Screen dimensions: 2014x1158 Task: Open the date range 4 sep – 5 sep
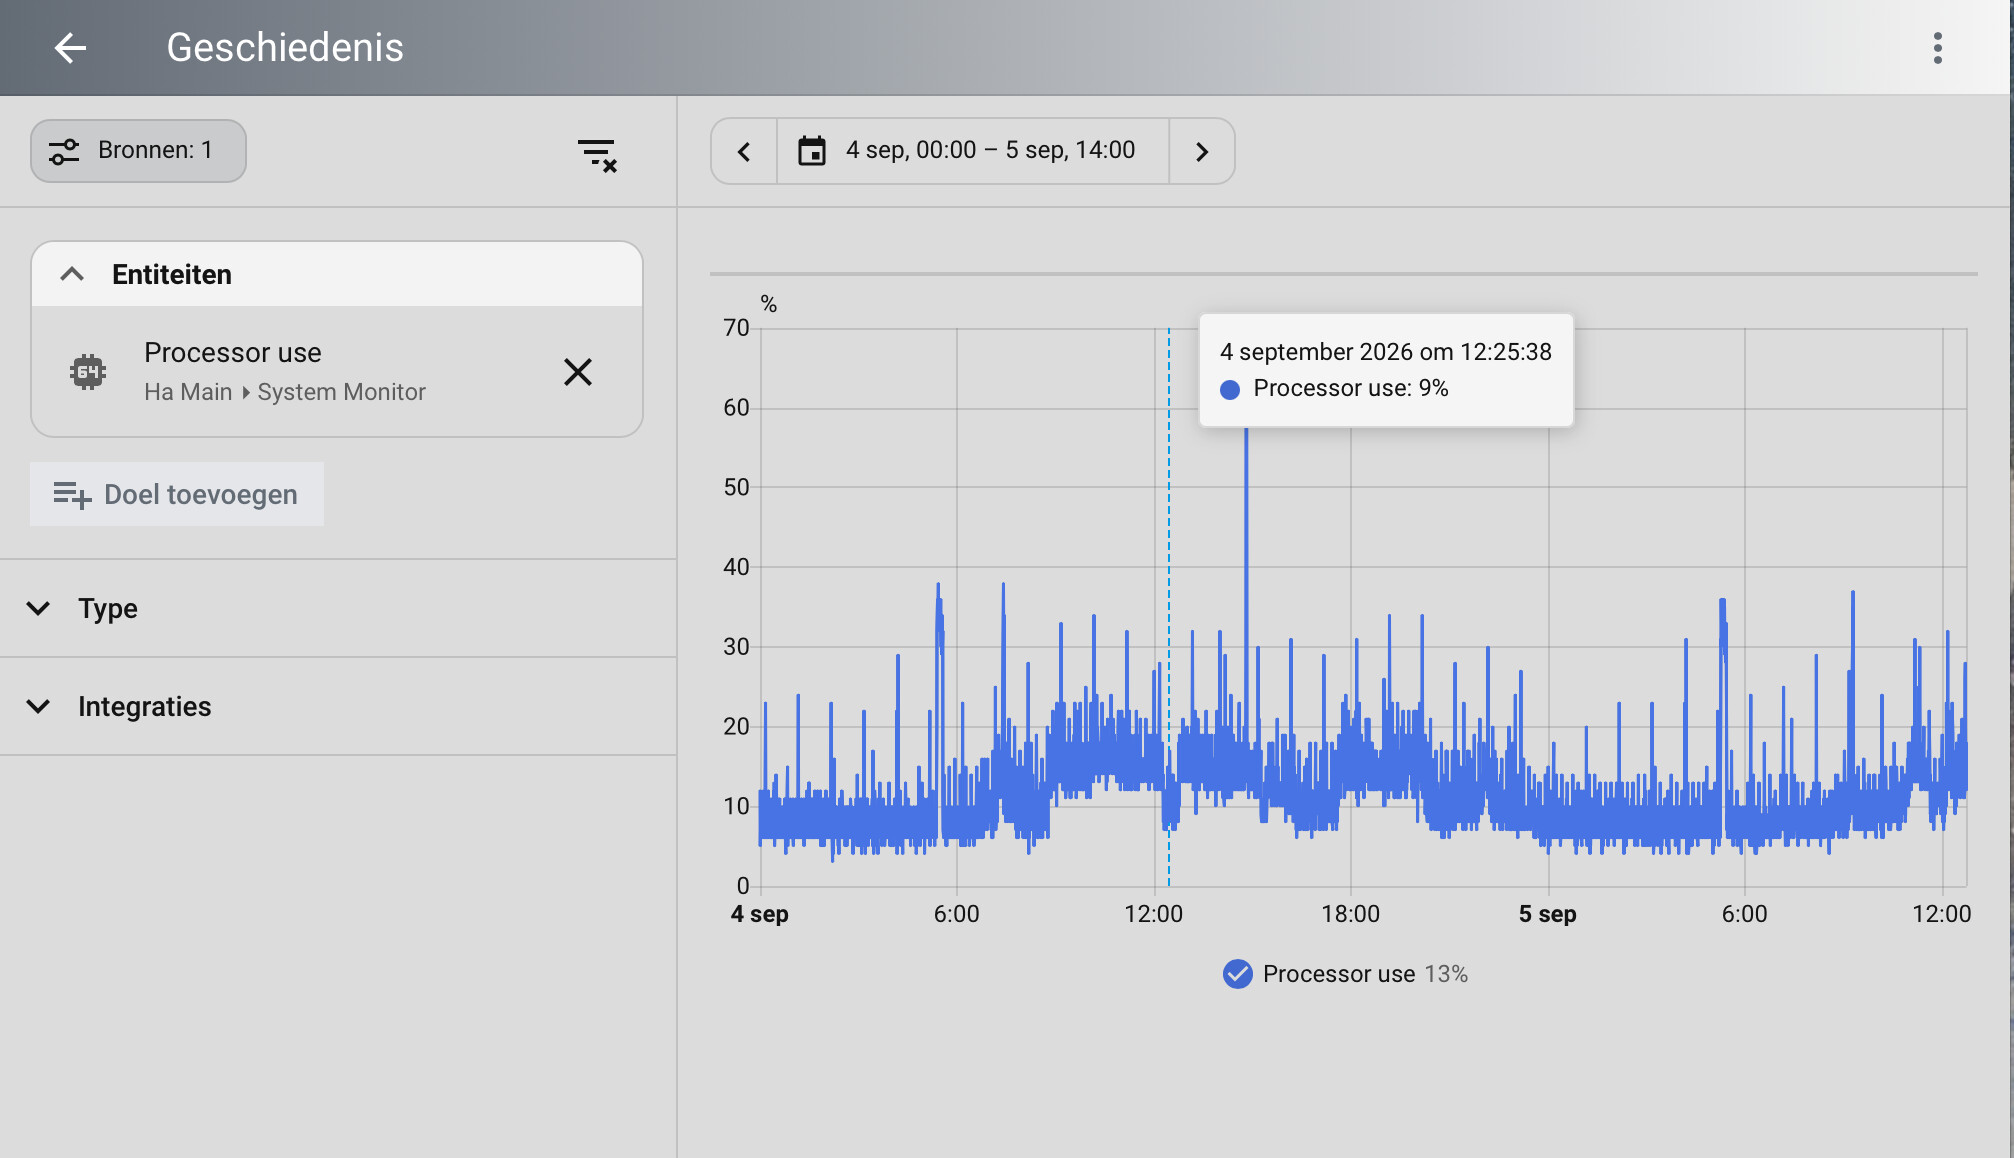[972, 151]
